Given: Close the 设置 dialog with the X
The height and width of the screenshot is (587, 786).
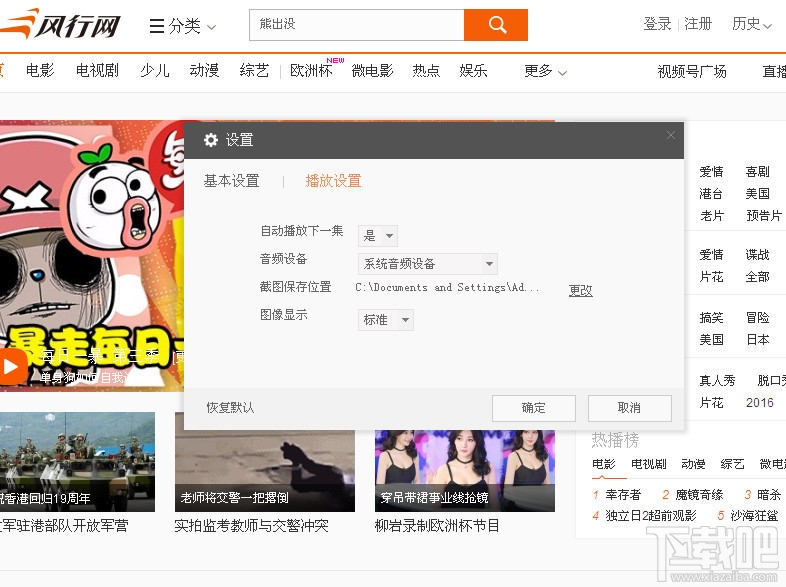Looking at the screenshot, I should pyautogui.click(x=671, y=135).
